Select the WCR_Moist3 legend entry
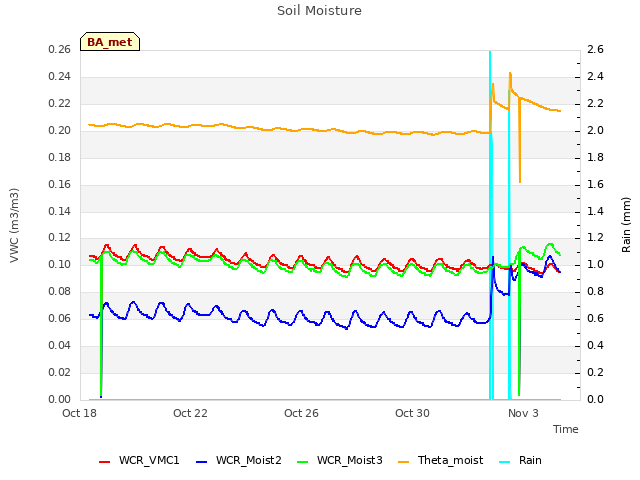Image resolution: width=640 pixels, height=480 pixels. [x=340, y=460]
